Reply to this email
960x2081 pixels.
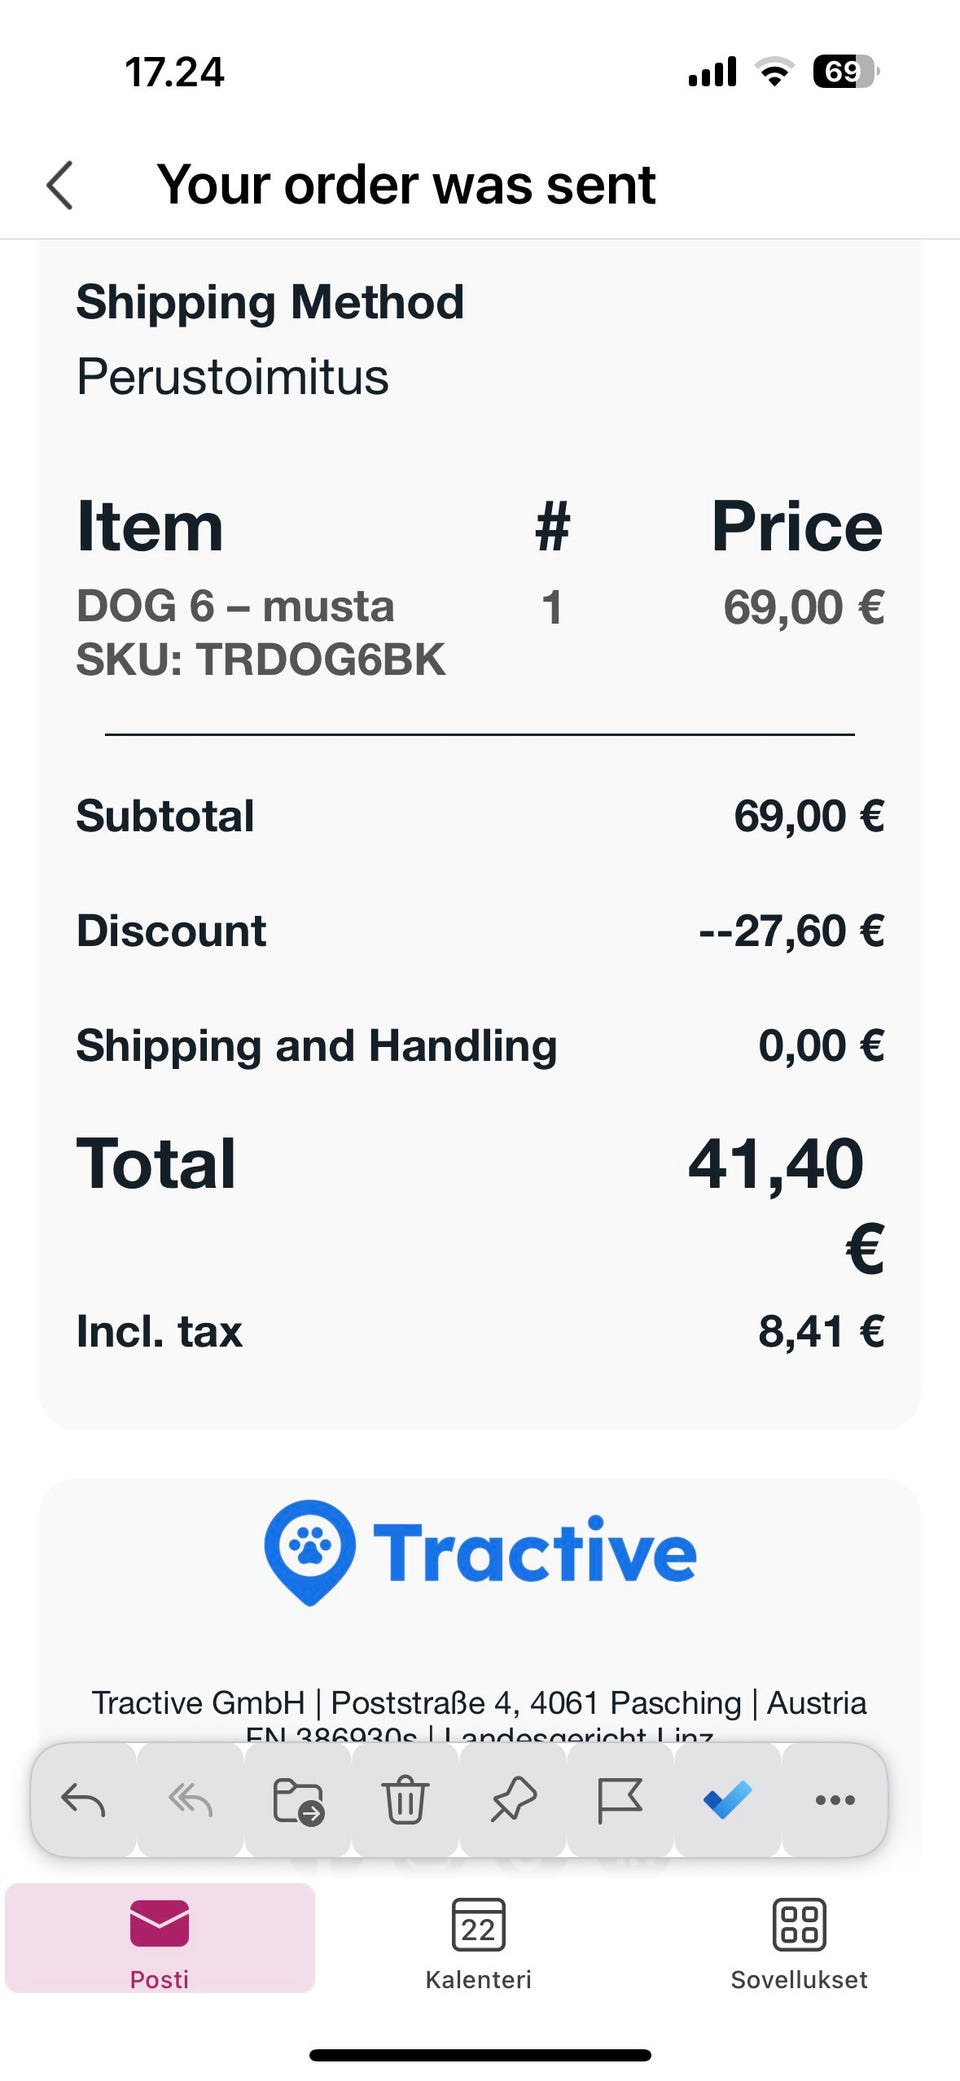click(x=84, y=1800)
